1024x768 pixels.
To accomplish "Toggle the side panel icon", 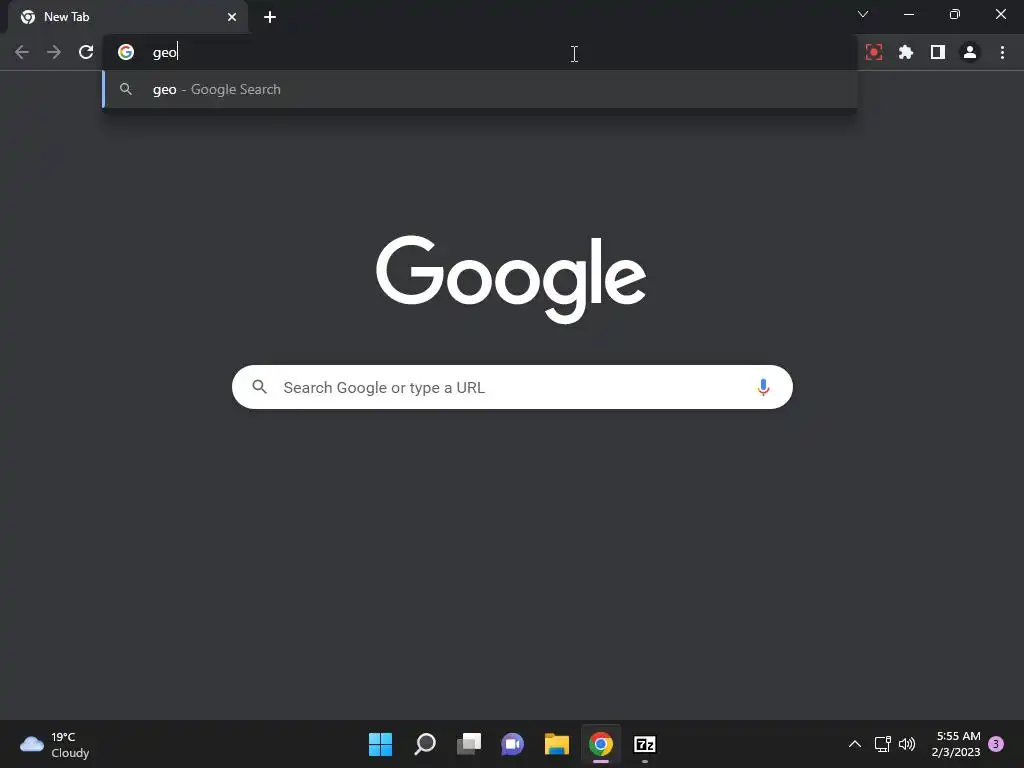I will tap(938, 52).
